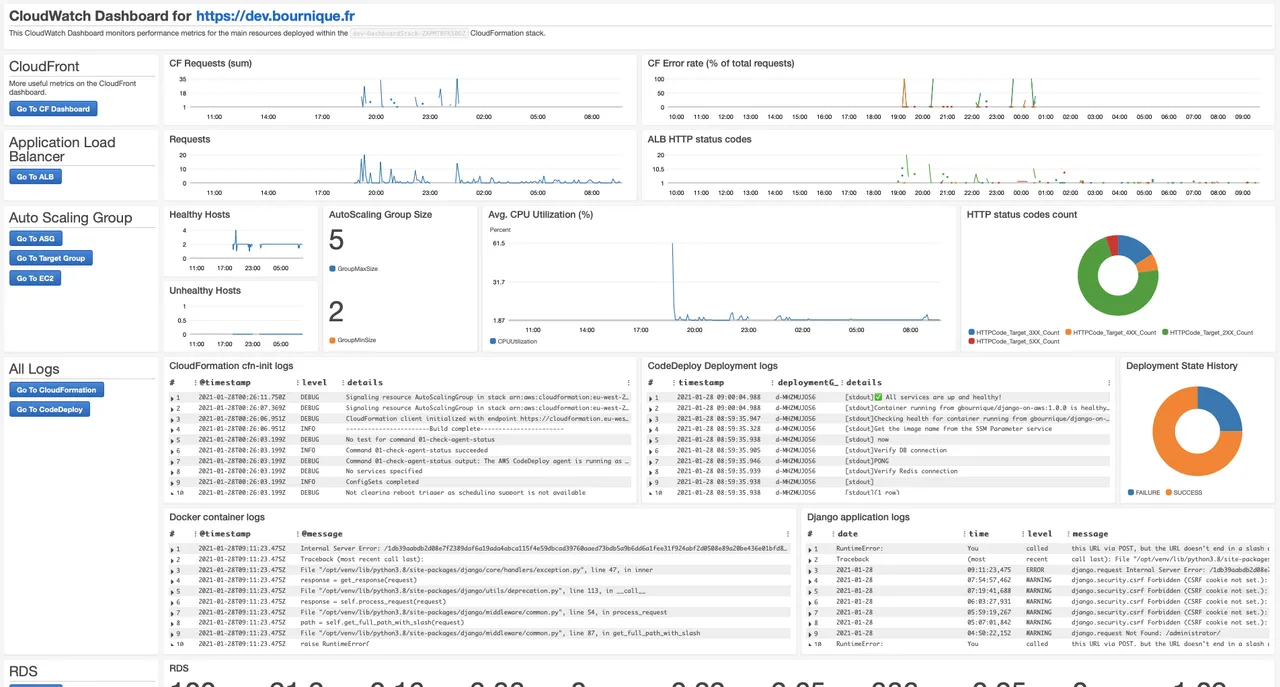Image resolution: width=1280 pixels, height=687 pixels.
Task: Click the column handle after cfn-init details header
Action: [x=628, y=382]
